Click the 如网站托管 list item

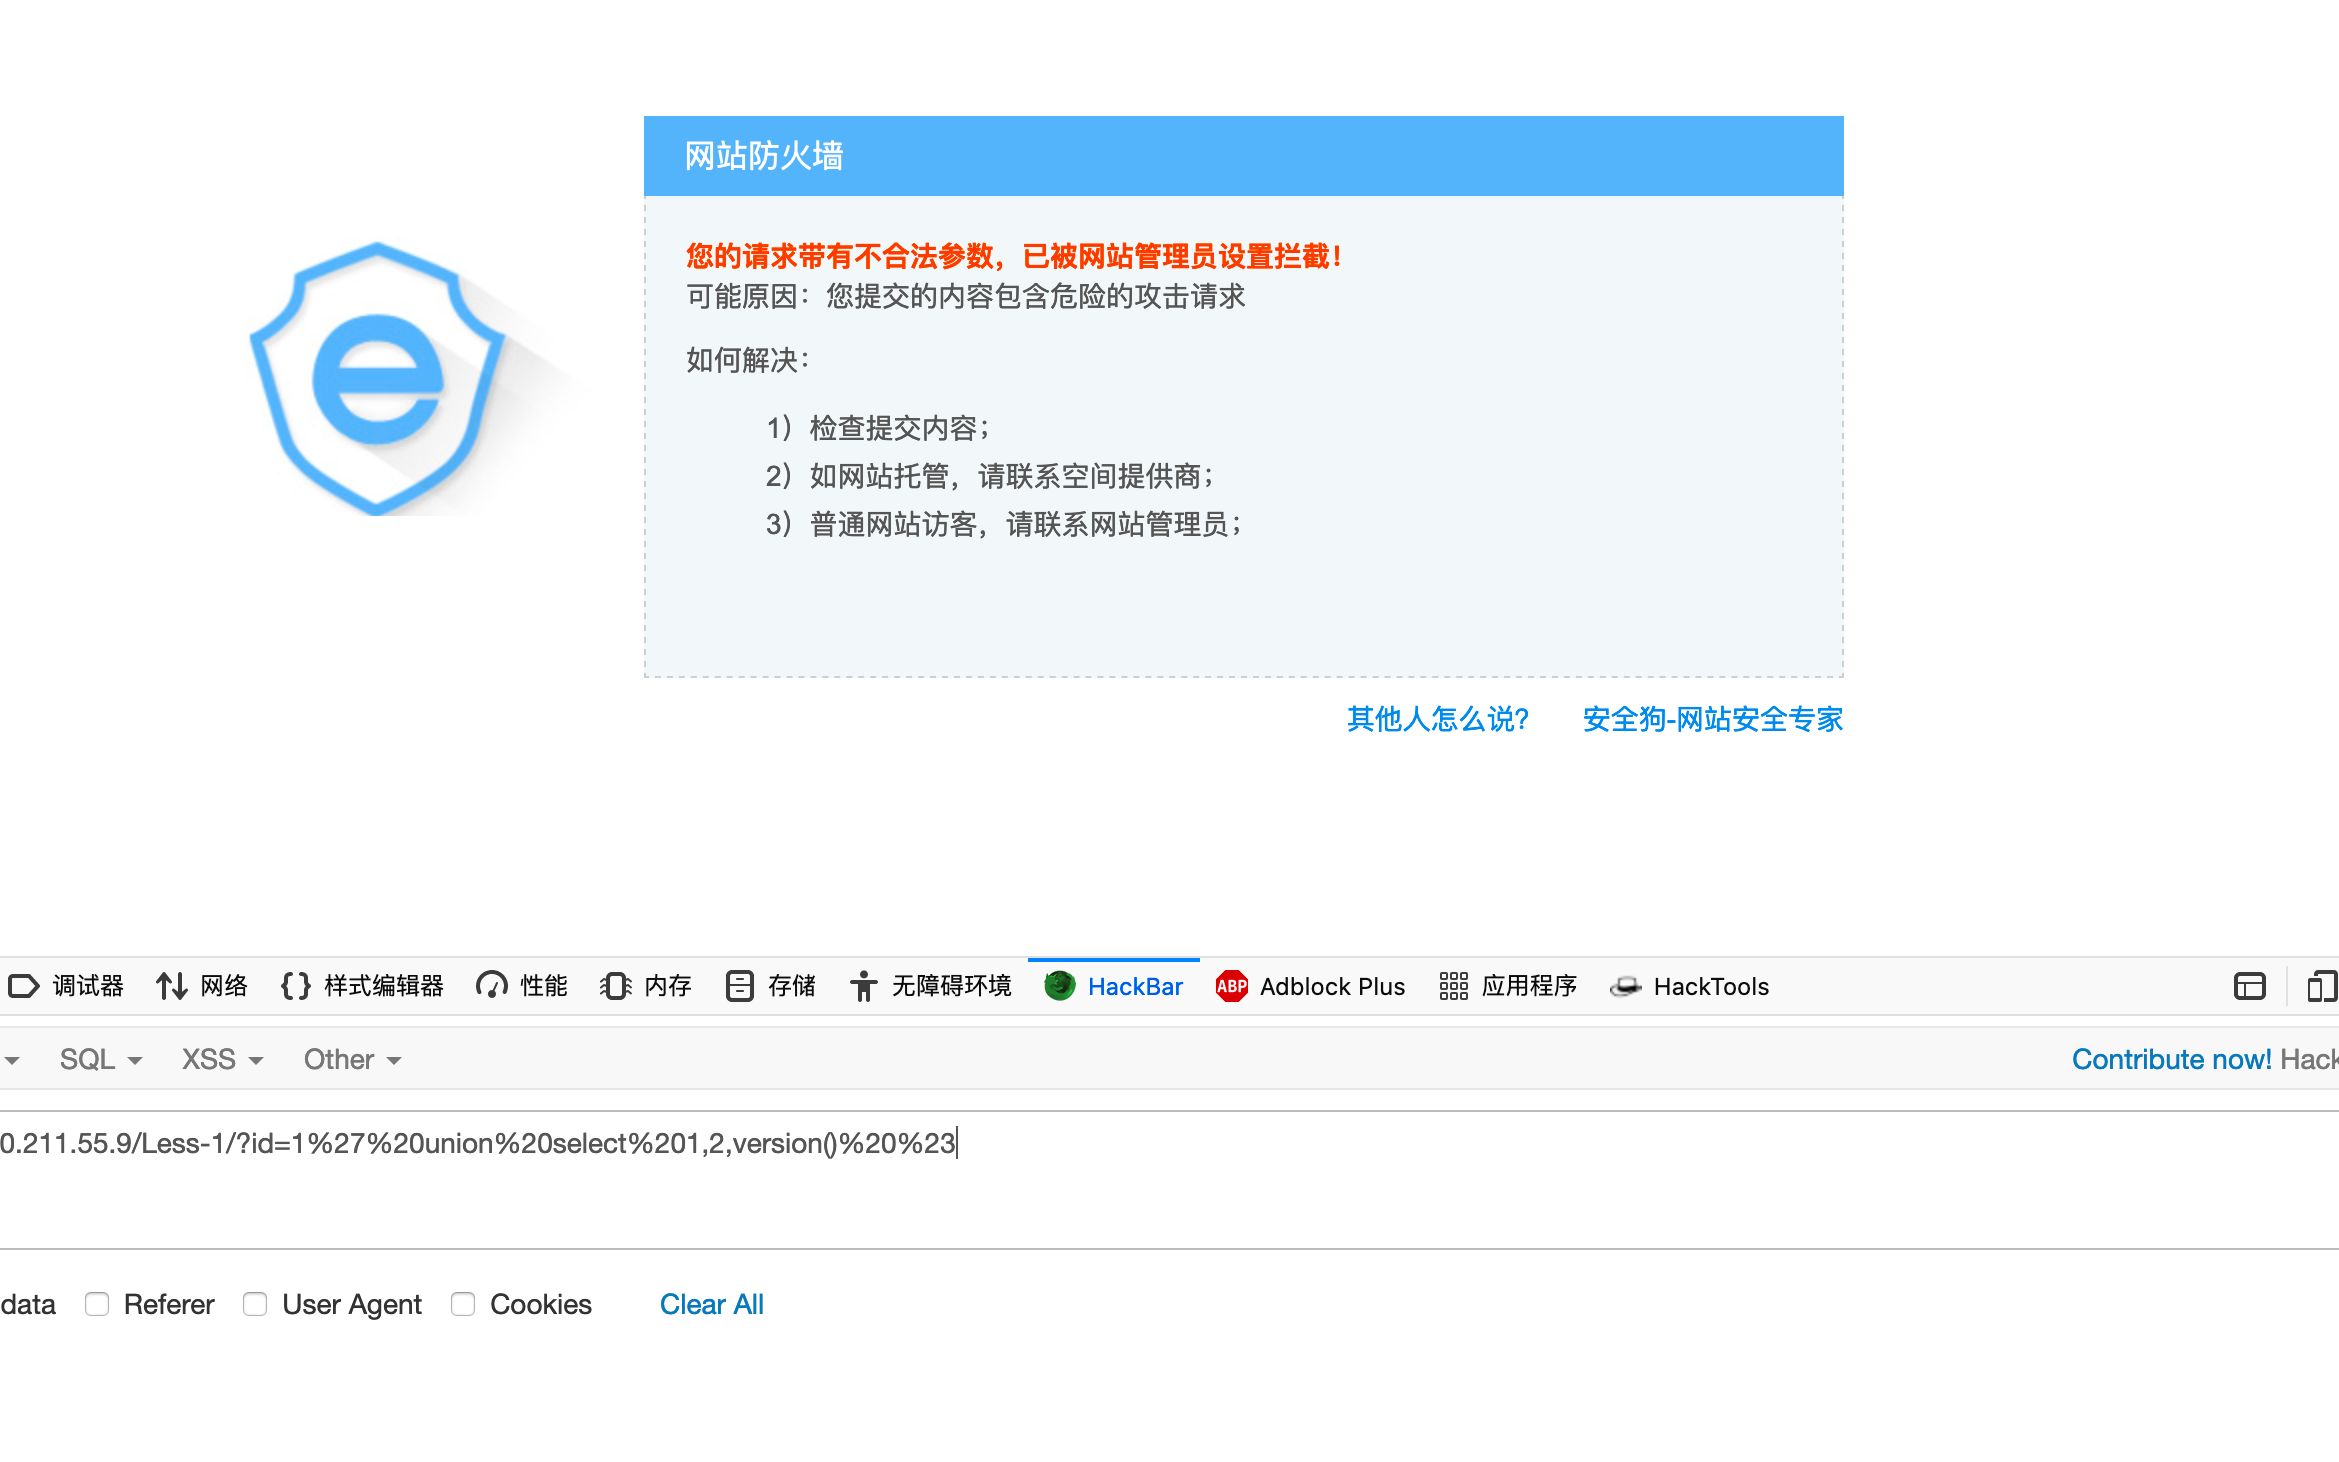989,476
